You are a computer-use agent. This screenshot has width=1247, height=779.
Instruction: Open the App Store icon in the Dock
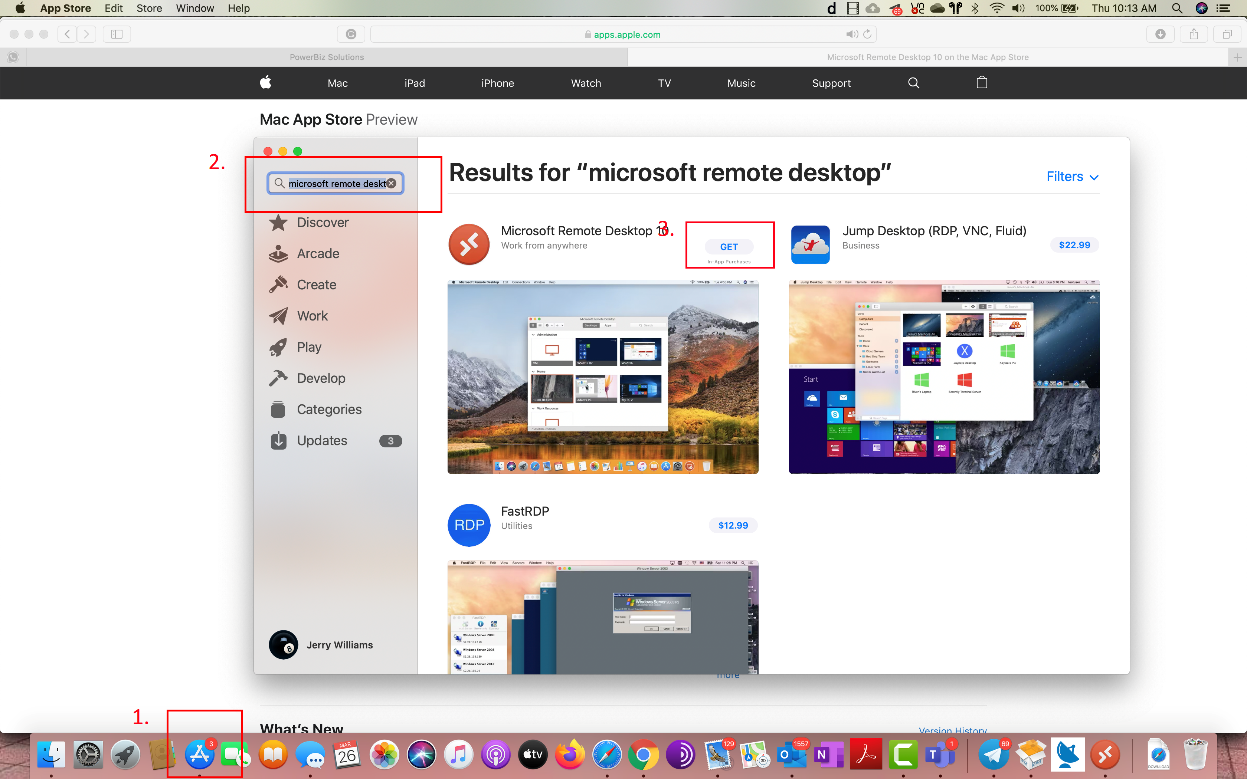pos(200,755)
